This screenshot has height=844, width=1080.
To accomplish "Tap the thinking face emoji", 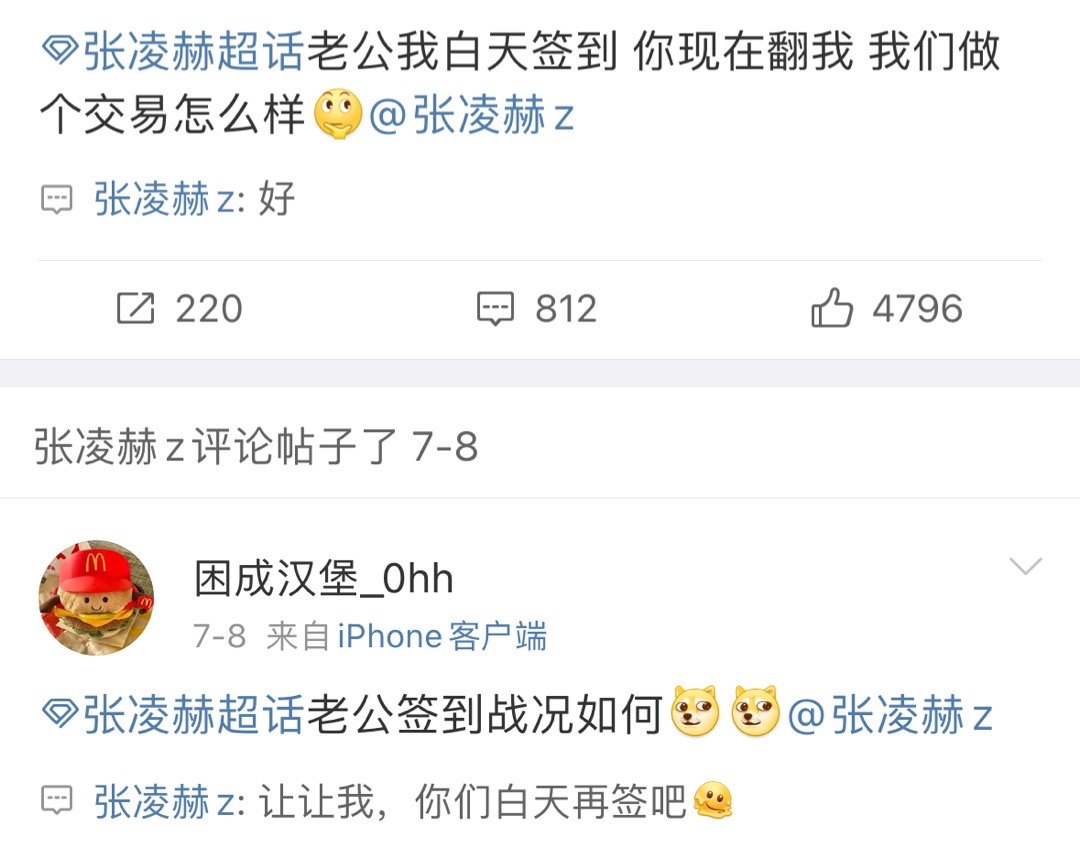I will (338, 115).
